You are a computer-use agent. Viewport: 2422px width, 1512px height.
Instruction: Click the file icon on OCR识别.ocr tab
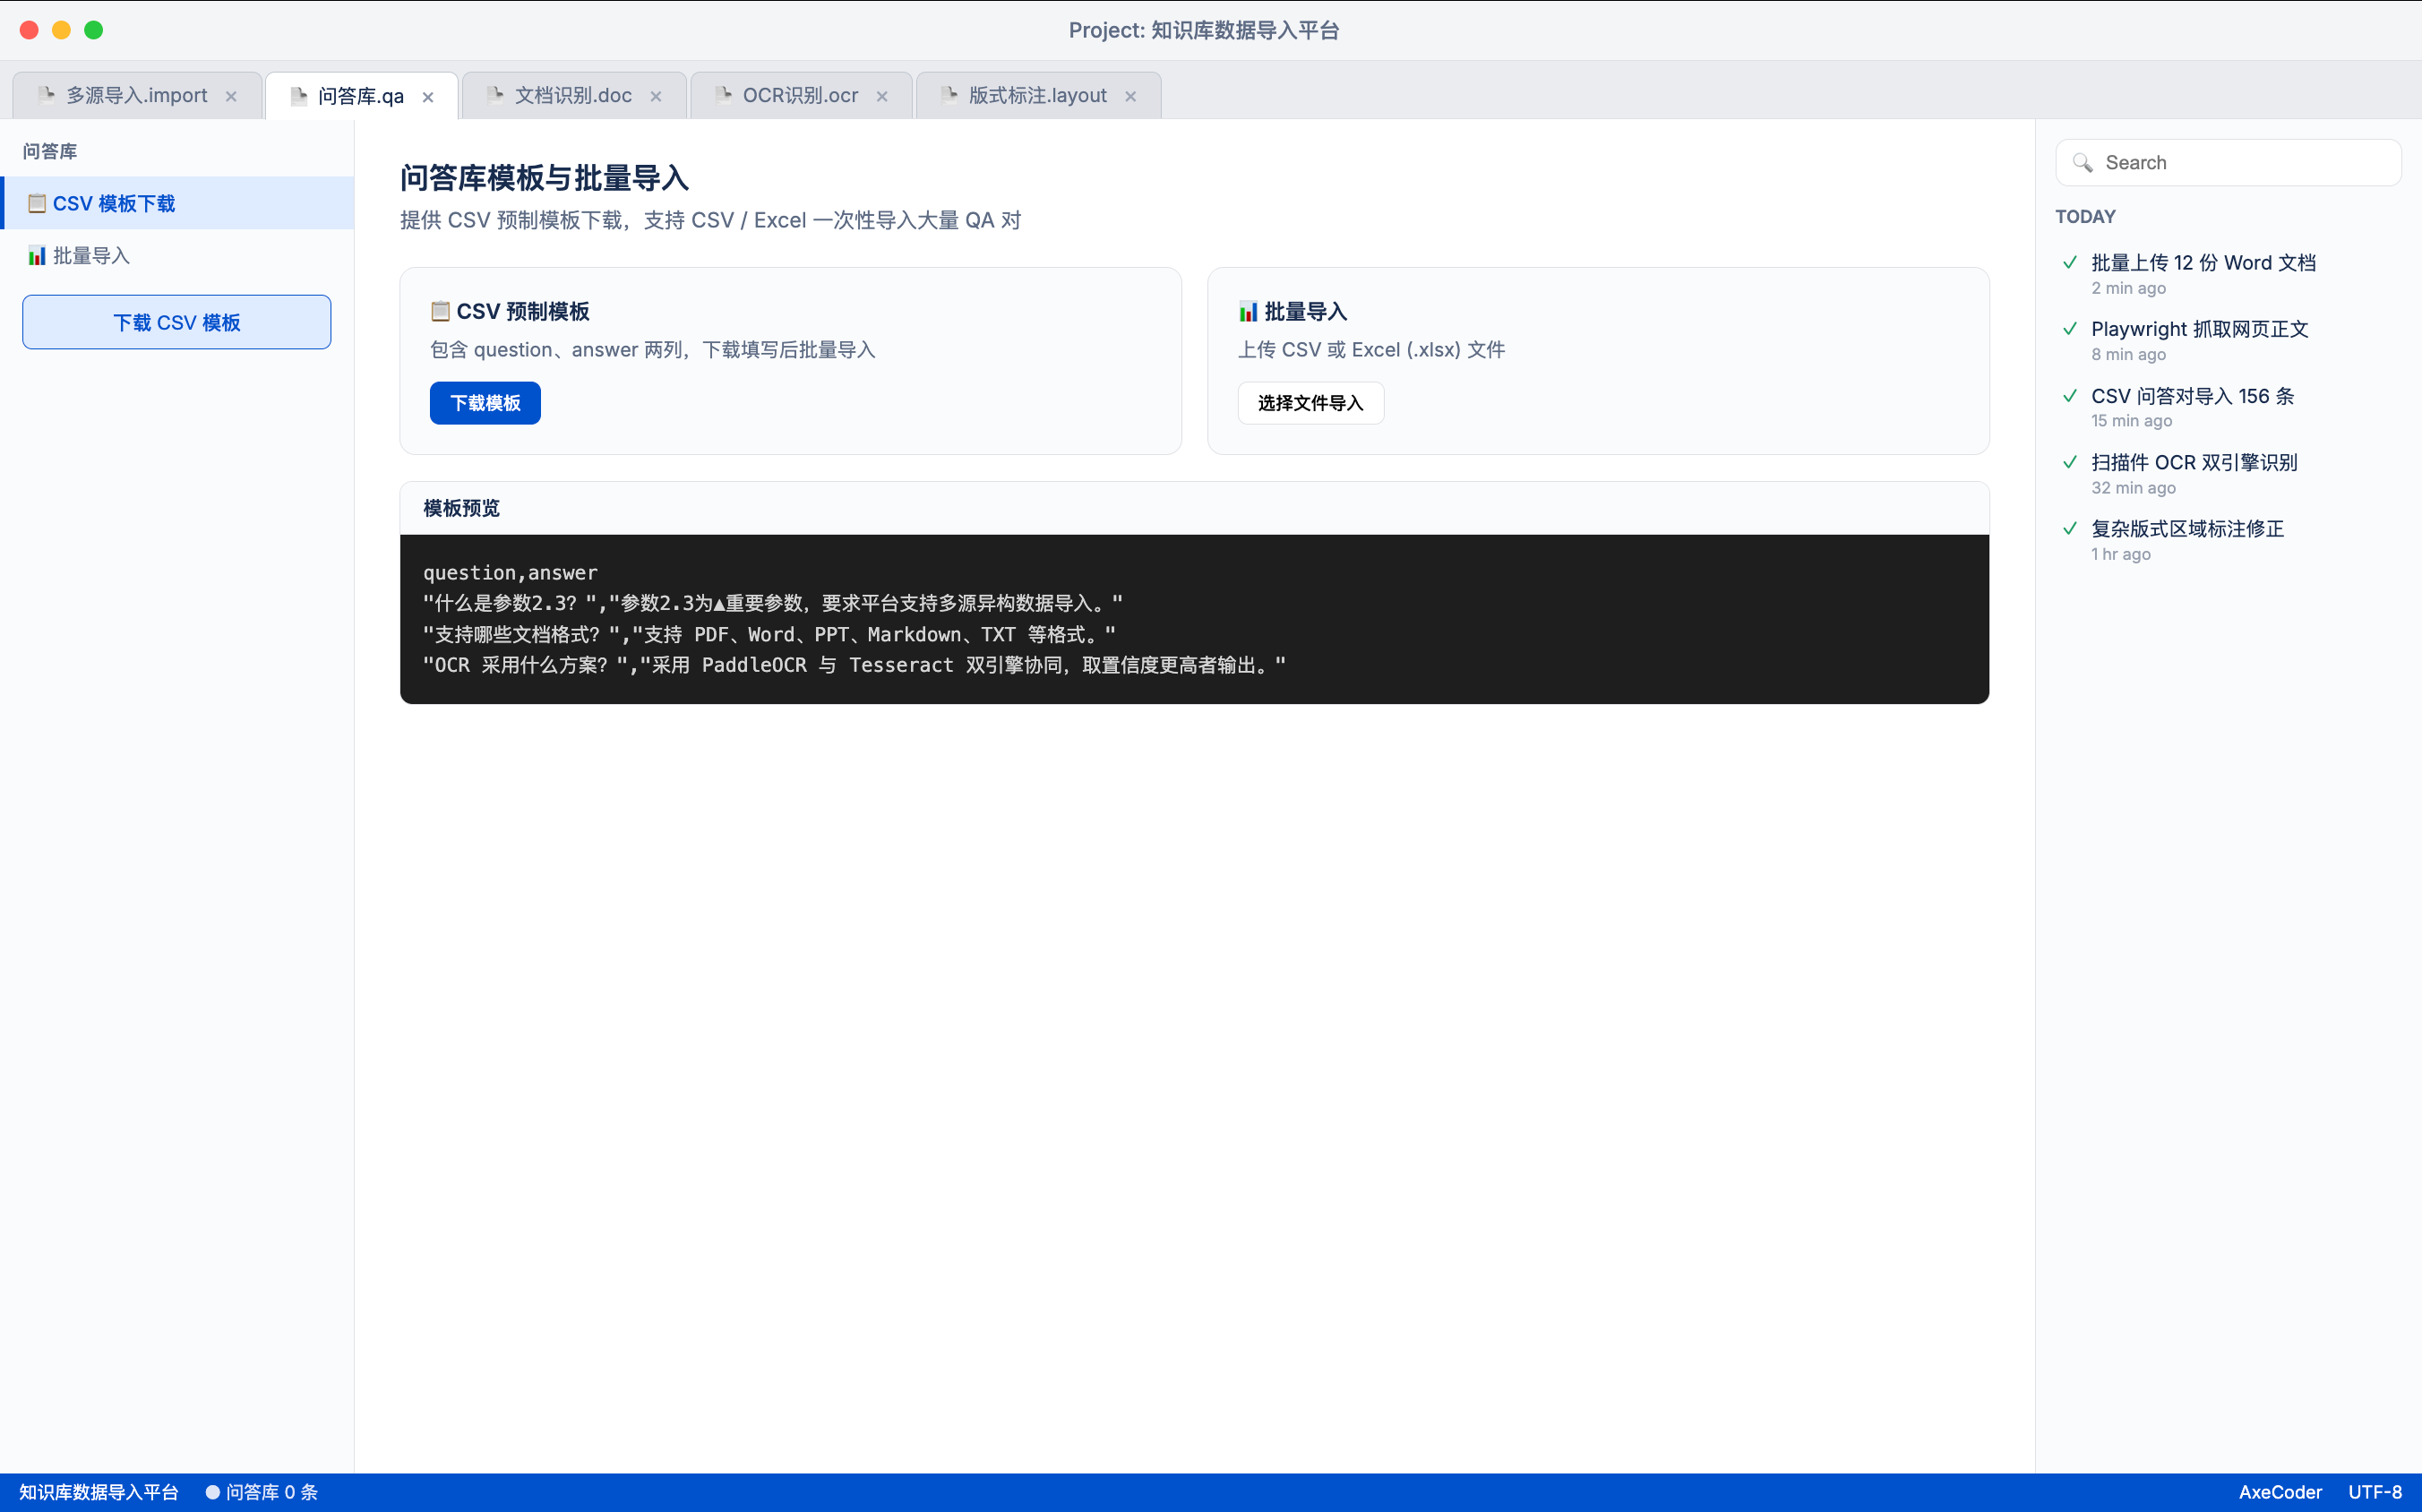coord(723,95)
